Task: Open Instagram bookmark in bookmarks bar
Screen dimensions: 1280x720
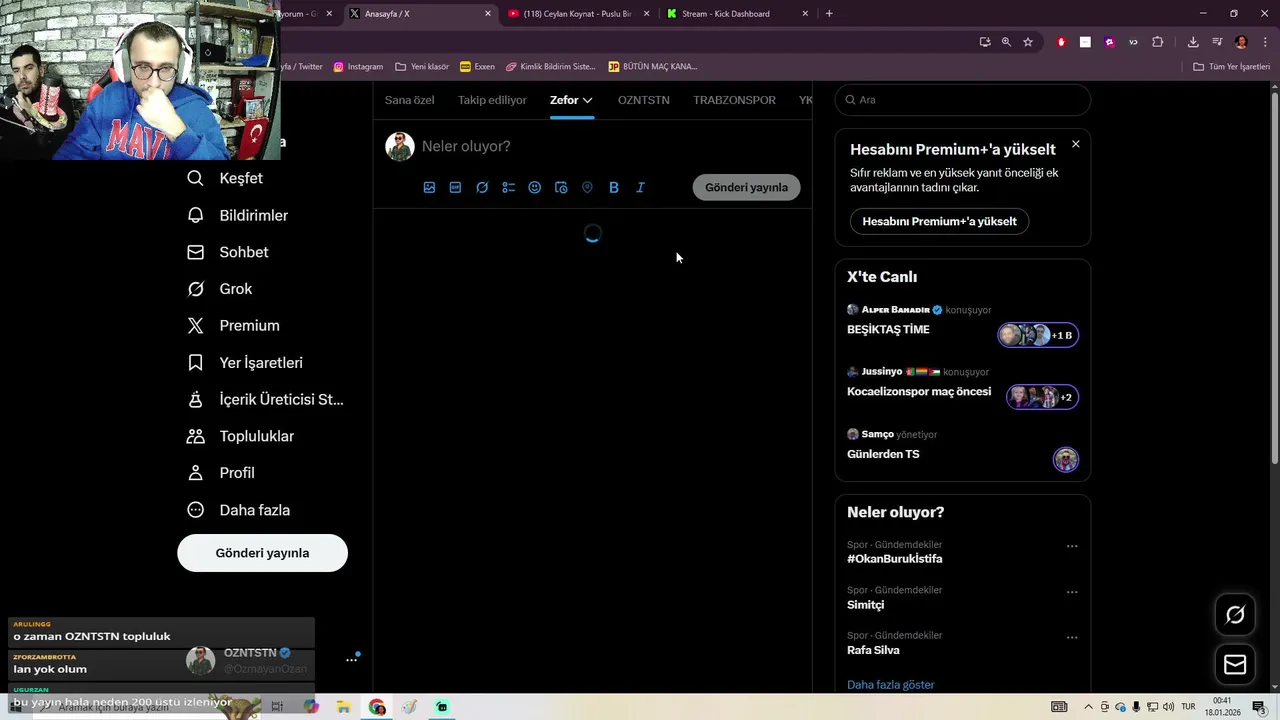Action: coord(358,67)
